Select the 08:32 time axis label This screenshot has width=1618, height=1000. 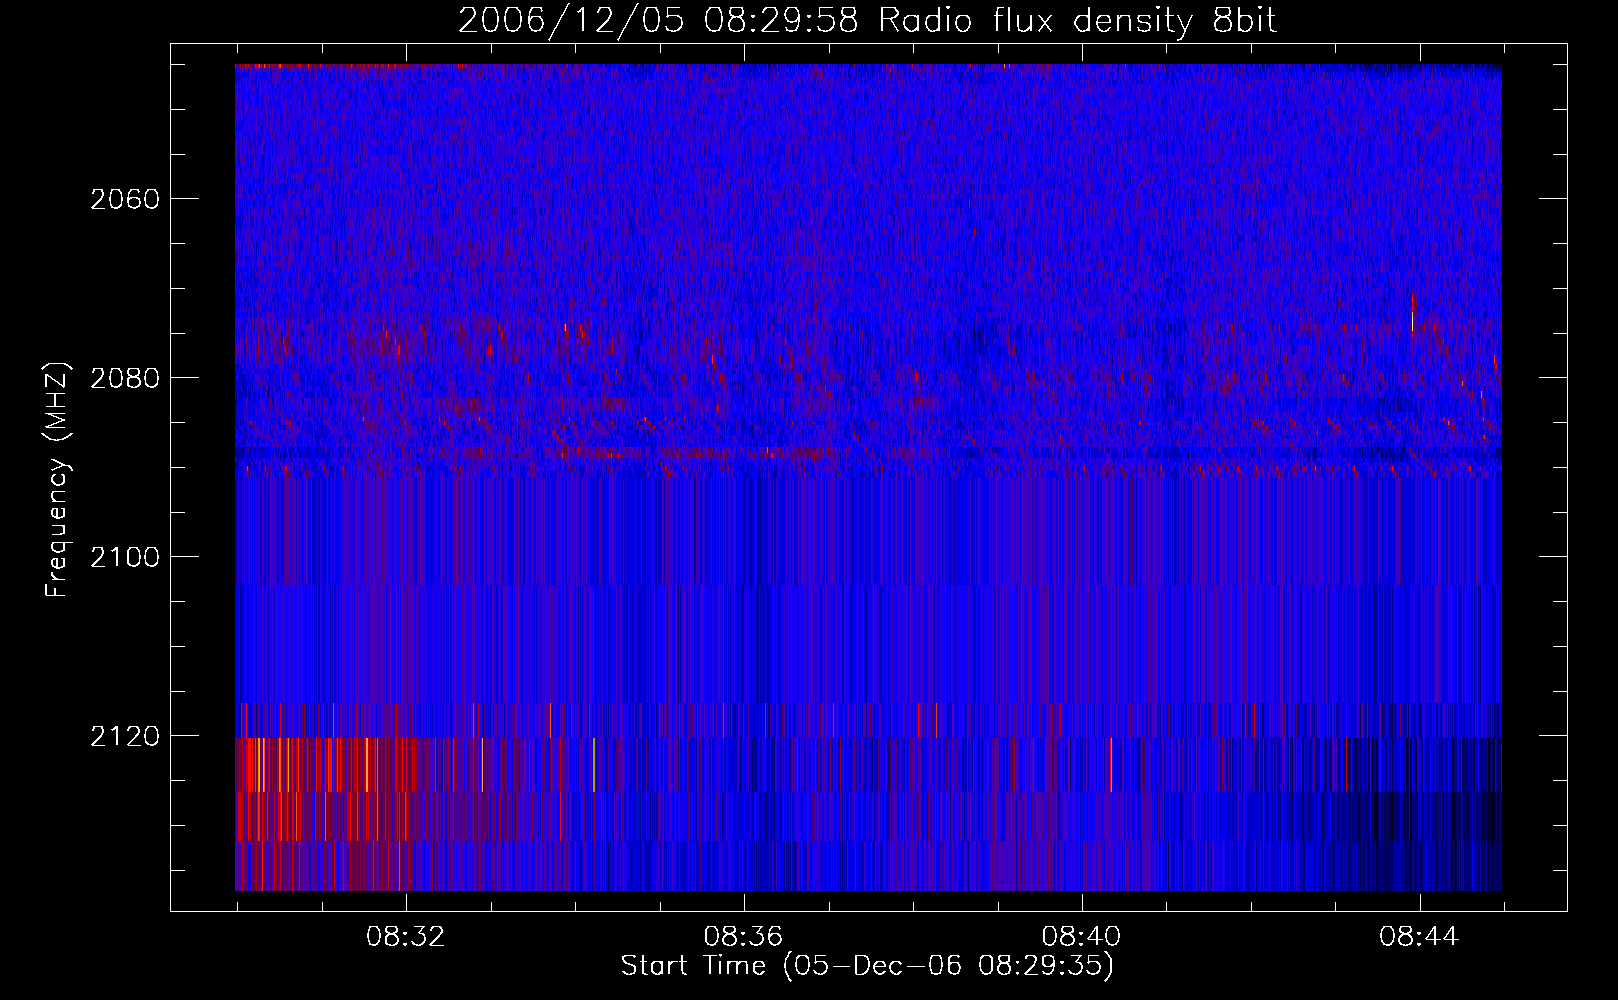(405, 937)
